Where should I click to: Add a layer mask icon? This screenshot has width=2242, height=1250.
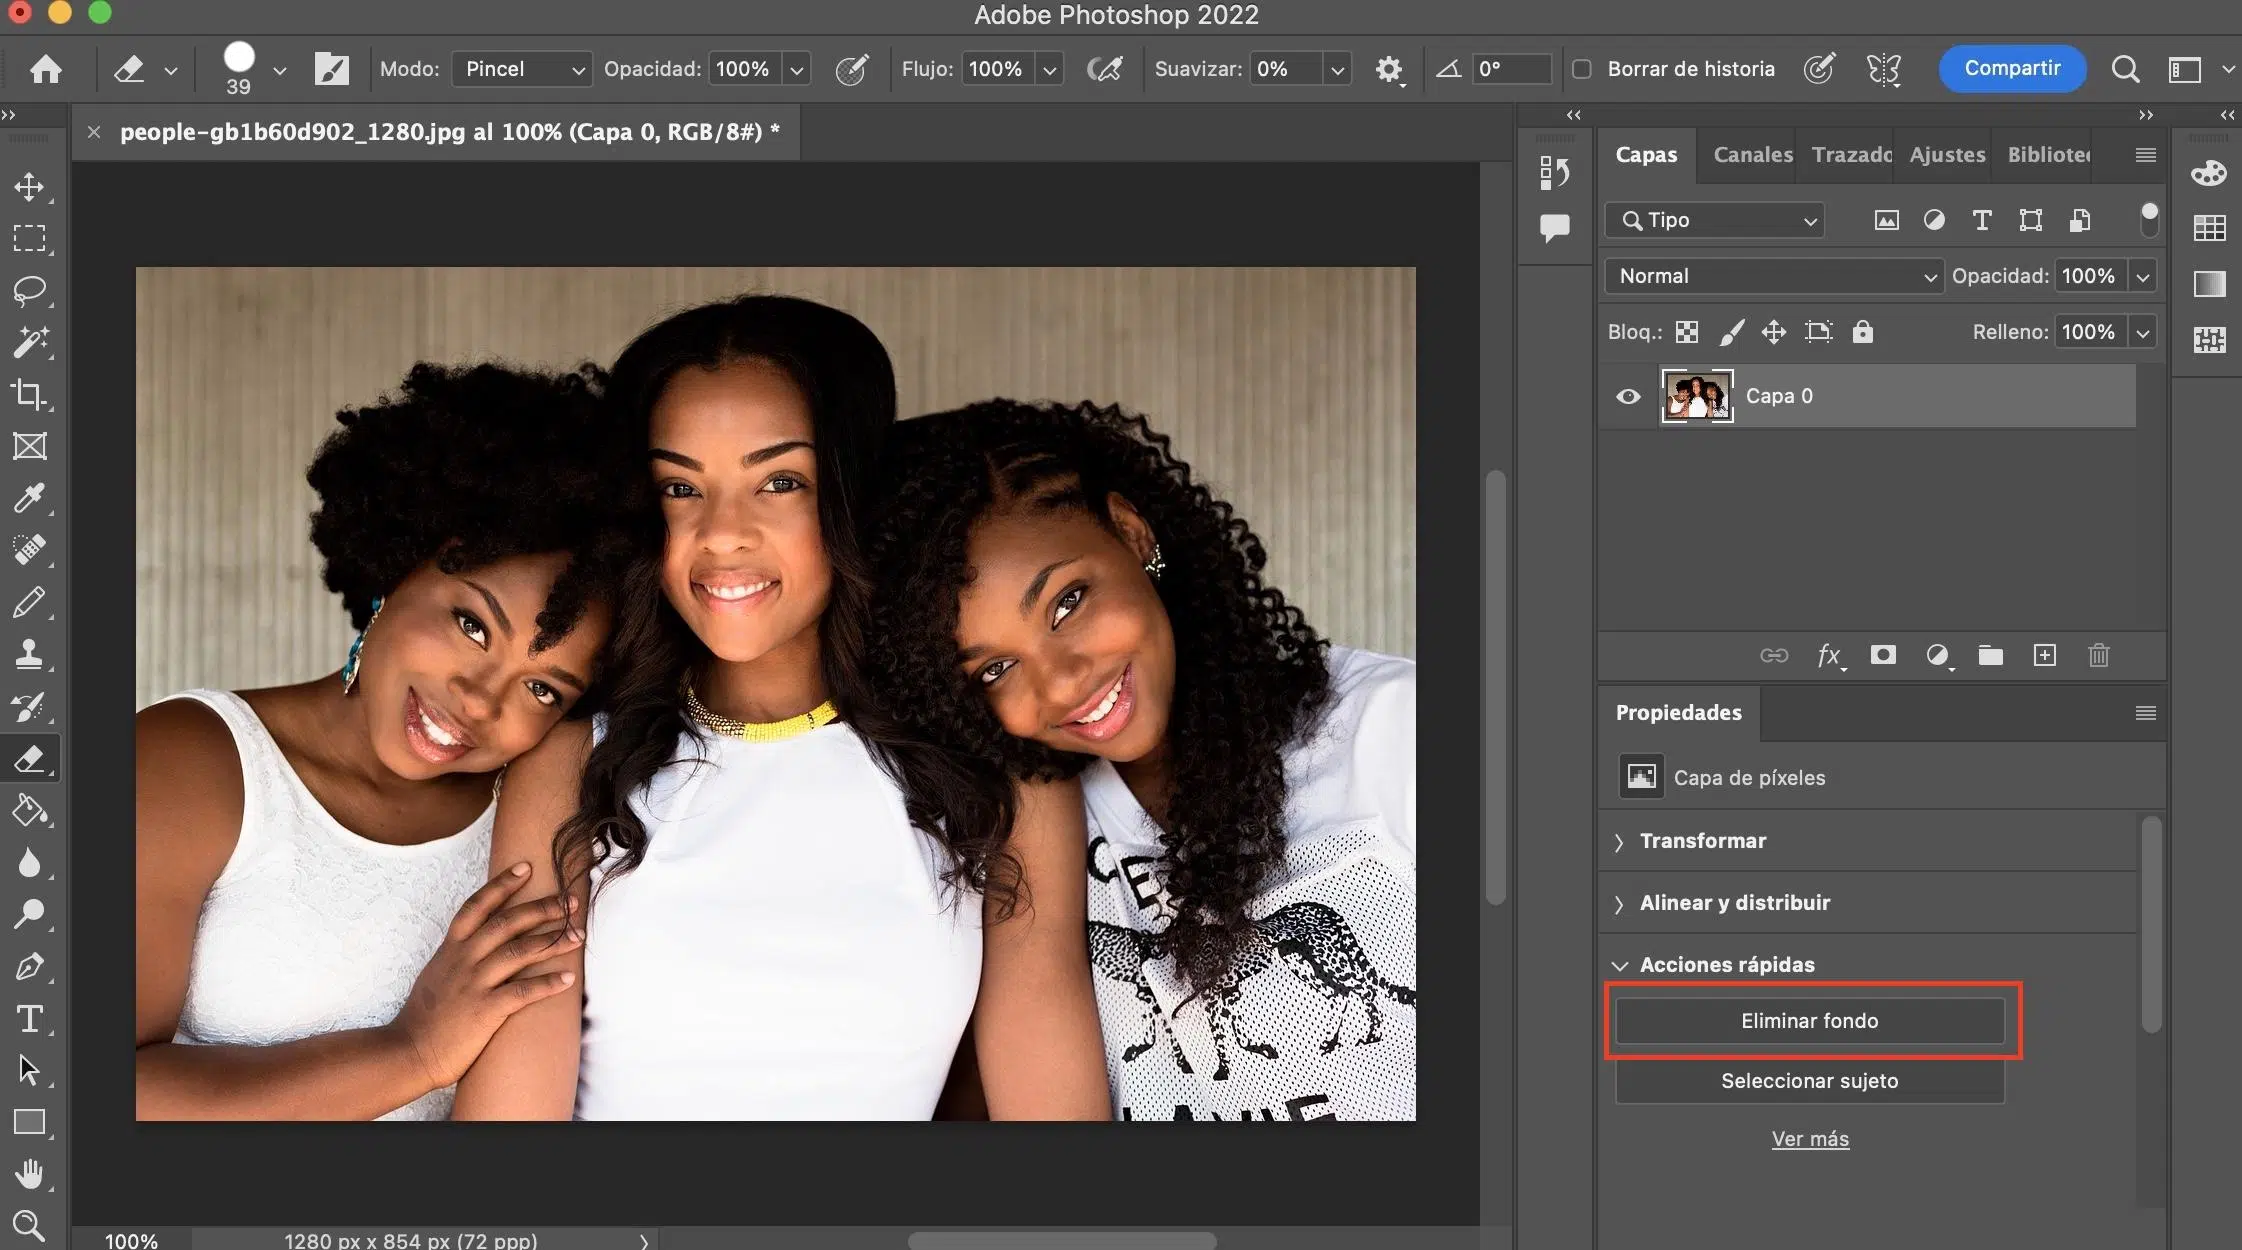(x=1883, y=655)
